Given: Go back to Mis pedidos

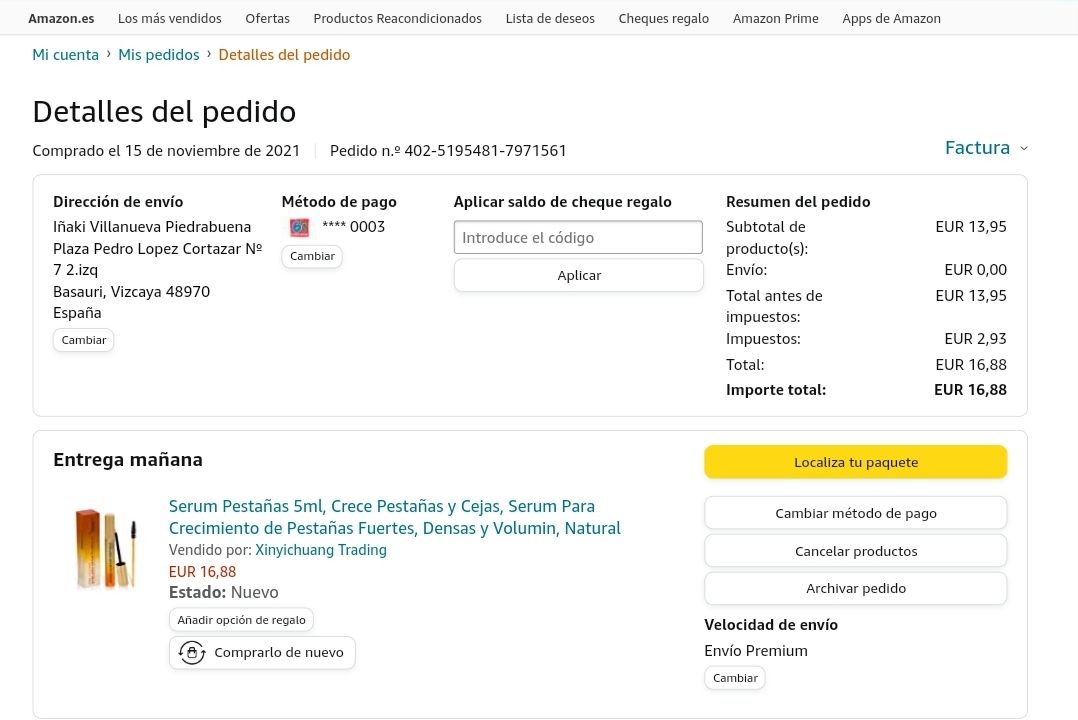Looking at the screenshot, I should pyautogui.click(x=159, y=55).
